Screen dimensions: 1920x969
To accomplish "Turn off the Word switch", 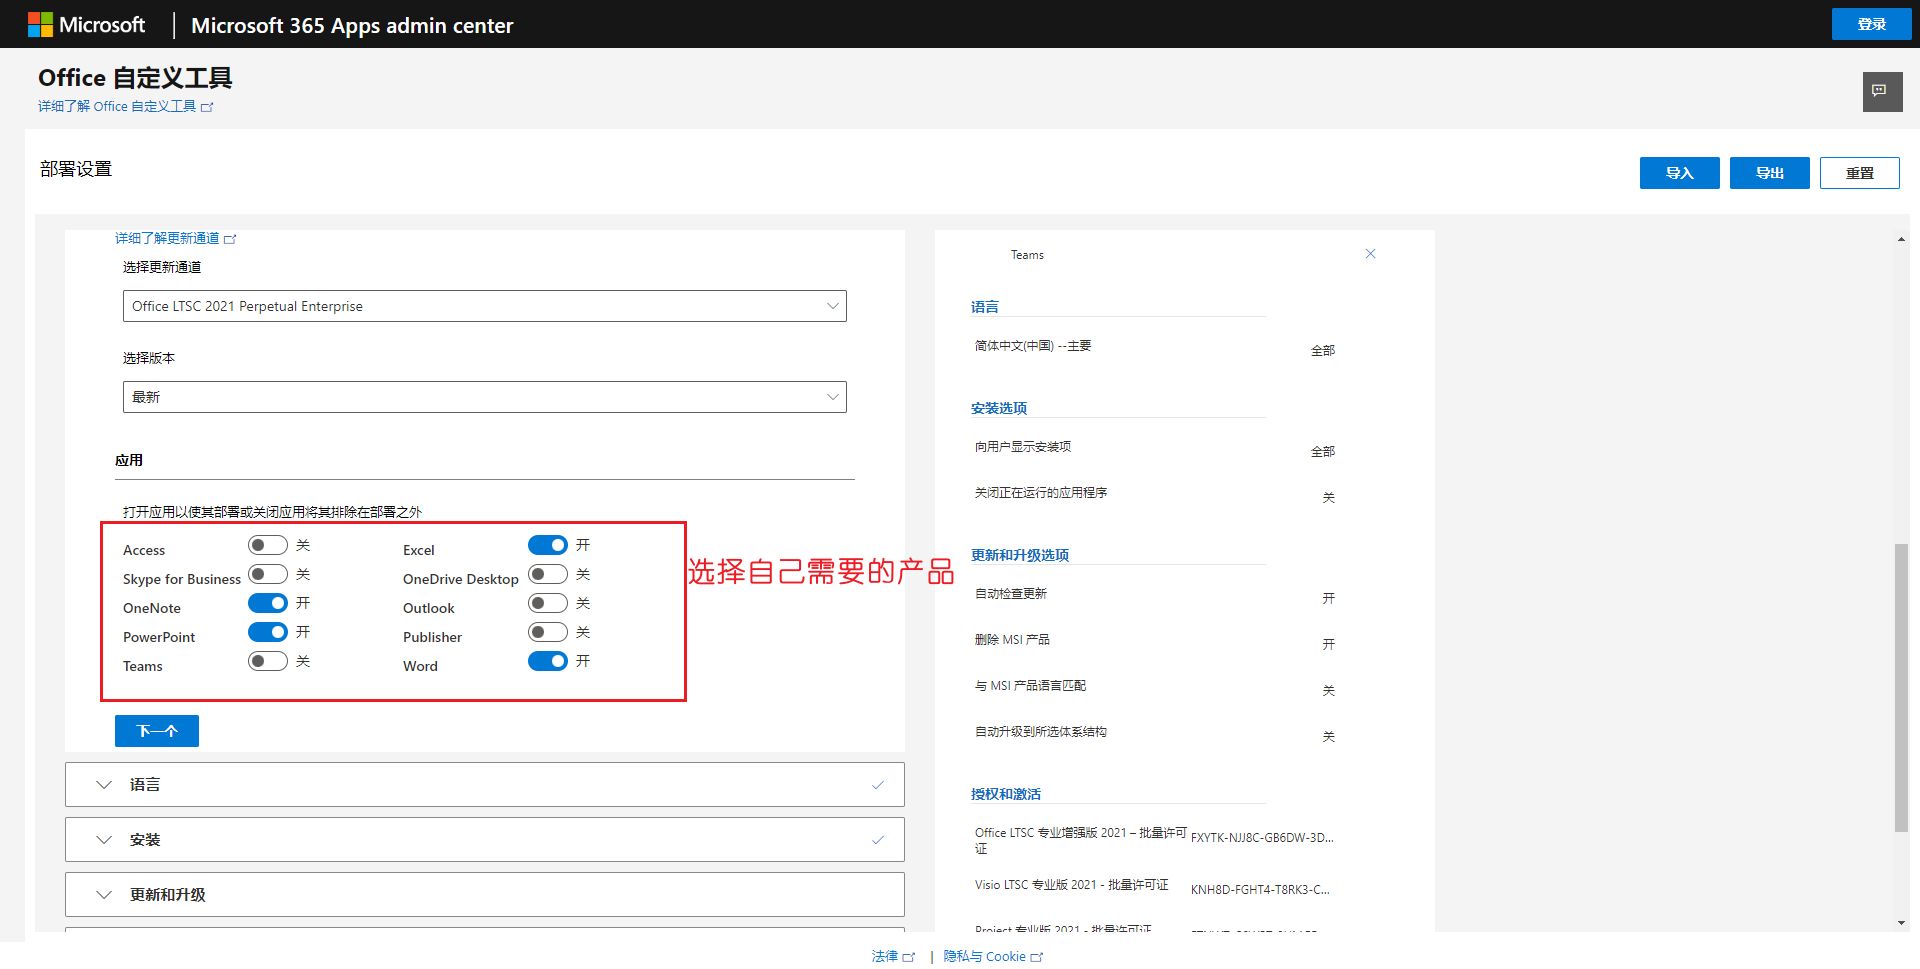I will [547, 661].
